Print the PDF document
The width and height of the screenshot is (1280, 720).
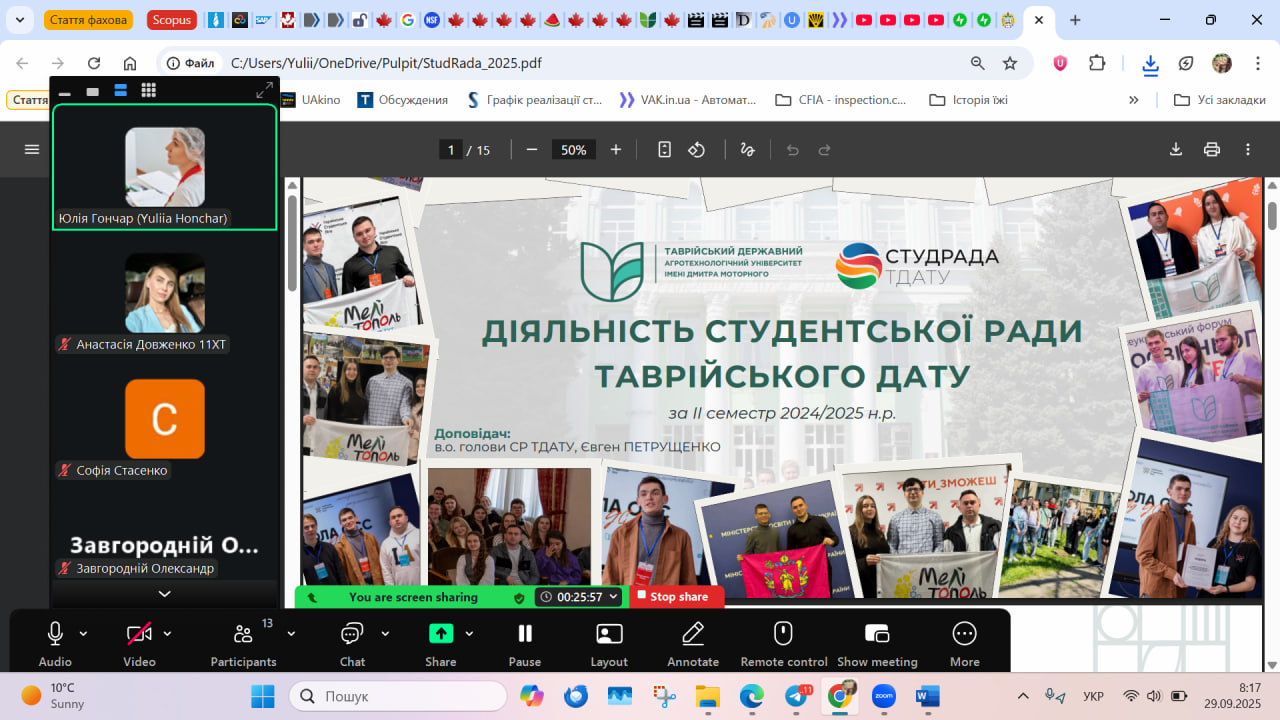pyautogui.click(x=1212, y=150)
